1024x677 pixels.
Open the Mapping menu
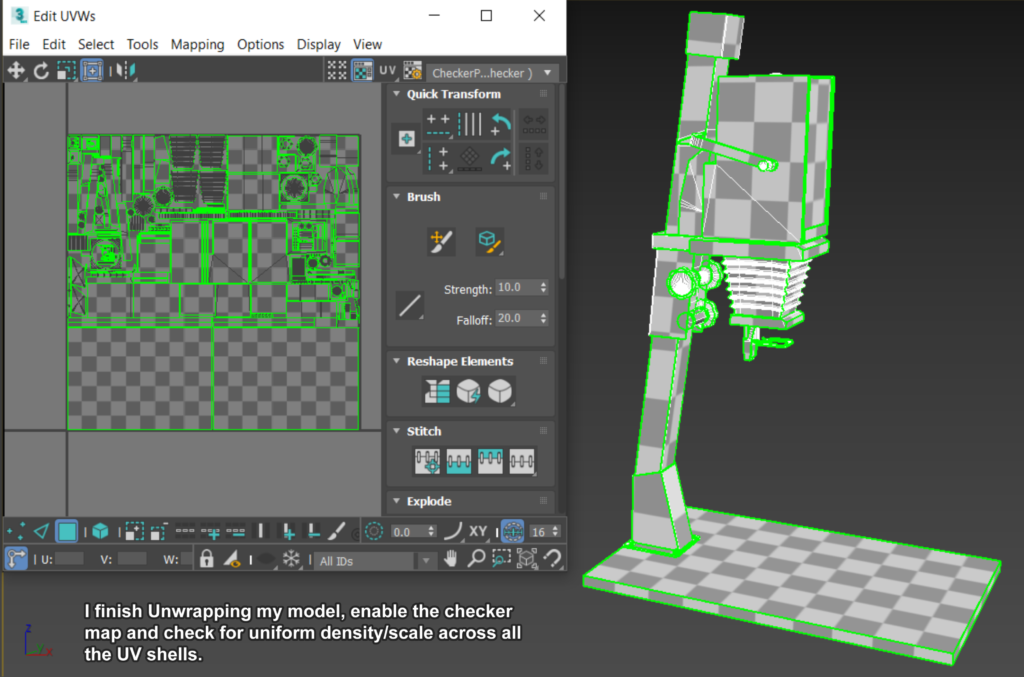(x=197, y=44)
